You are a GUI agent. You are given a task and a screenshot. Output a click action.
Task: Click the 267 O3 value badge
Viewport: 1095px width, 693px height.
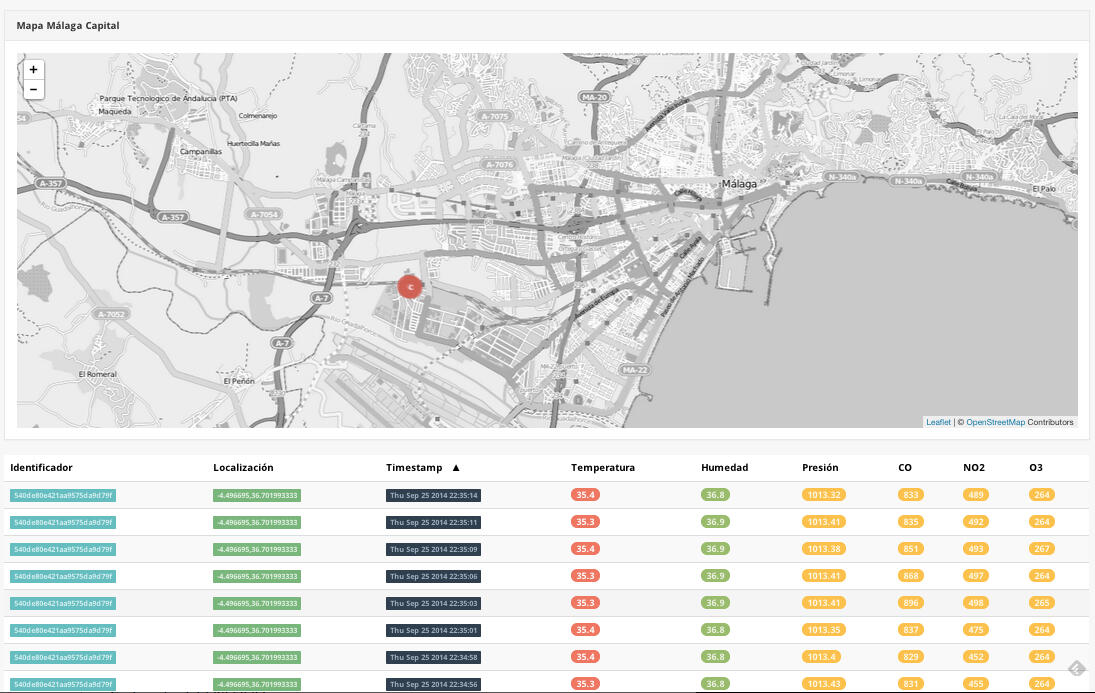coord(1041,549)
